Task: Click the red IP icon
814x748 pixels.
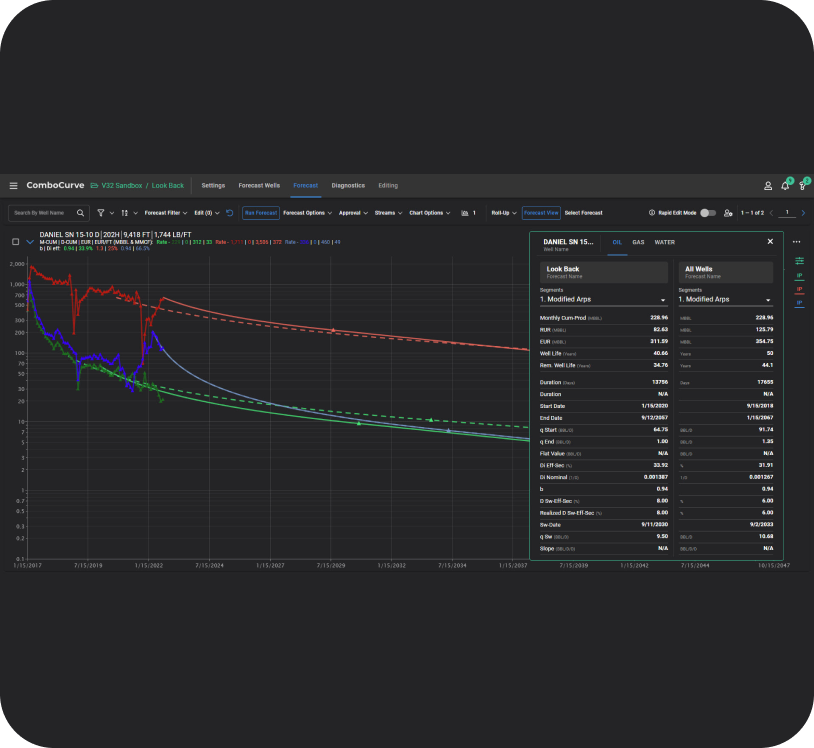Action: pyautogui.click(x=799, y=289)
